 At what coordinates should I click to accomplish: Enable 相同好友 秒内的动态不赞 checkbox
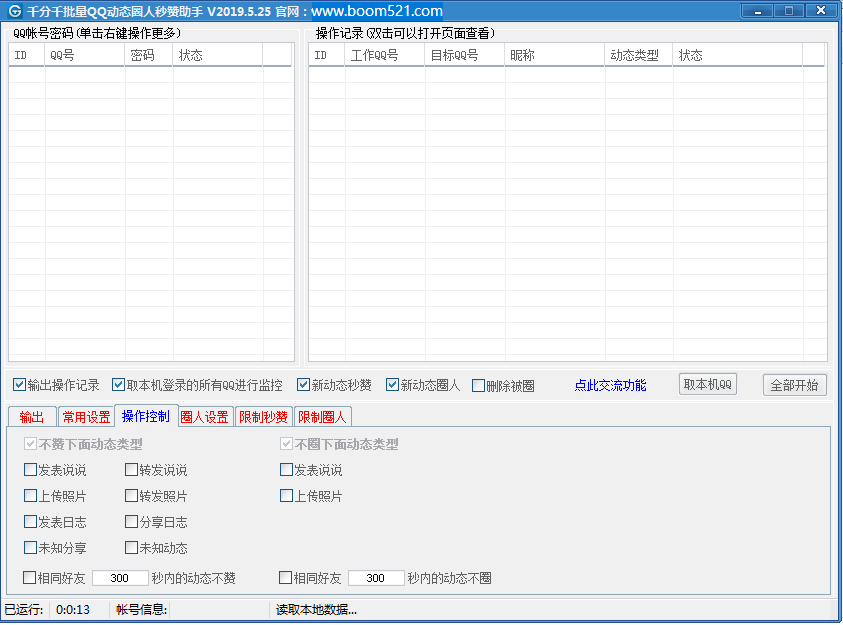[x=30, y=578]
